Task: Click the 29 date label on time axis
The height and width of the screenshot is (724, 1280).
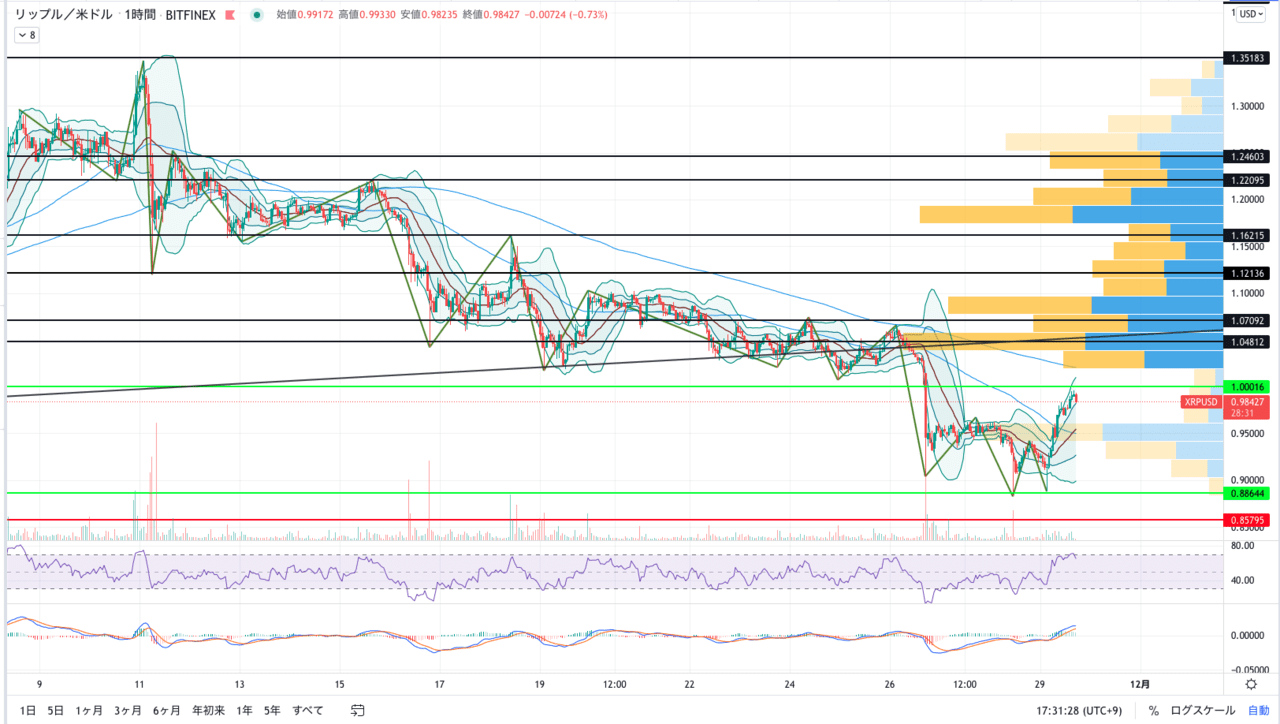Action: point(1039,684)
